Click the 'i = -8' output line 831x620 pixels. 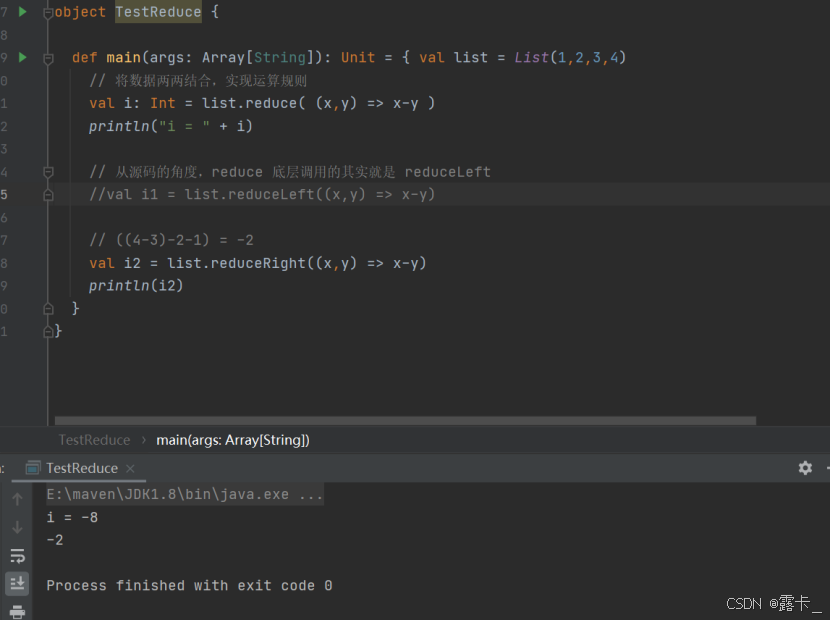coord(72,517)
